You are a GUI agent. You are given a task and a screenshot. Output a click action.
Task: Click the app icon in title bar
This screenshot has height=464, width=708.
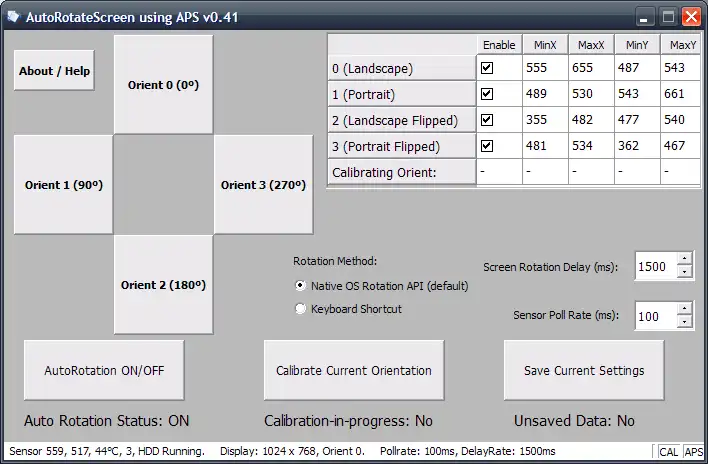[14, 17]
